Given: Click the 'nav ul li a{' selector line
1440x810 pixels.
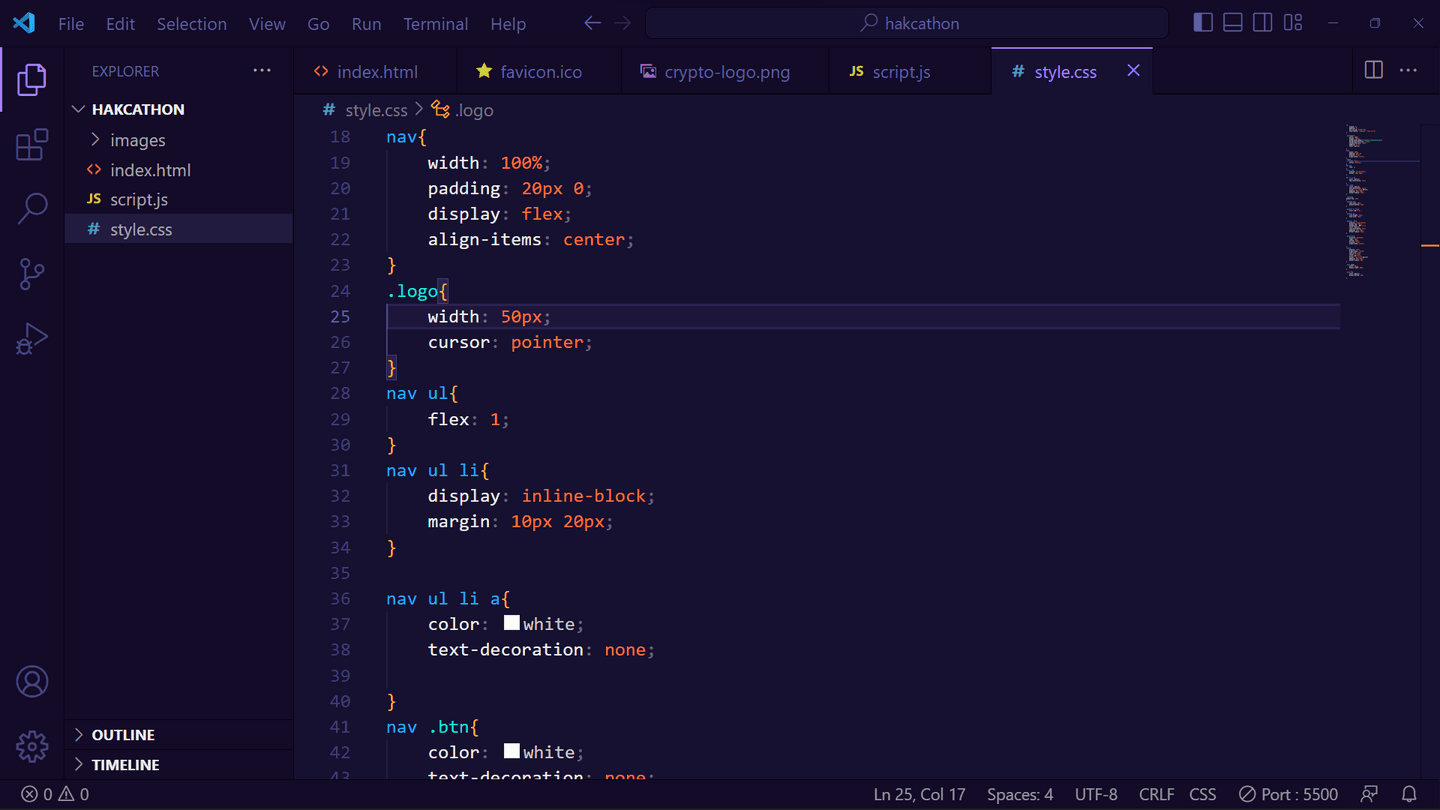Looking at the screenshot, I should [448, 599].
